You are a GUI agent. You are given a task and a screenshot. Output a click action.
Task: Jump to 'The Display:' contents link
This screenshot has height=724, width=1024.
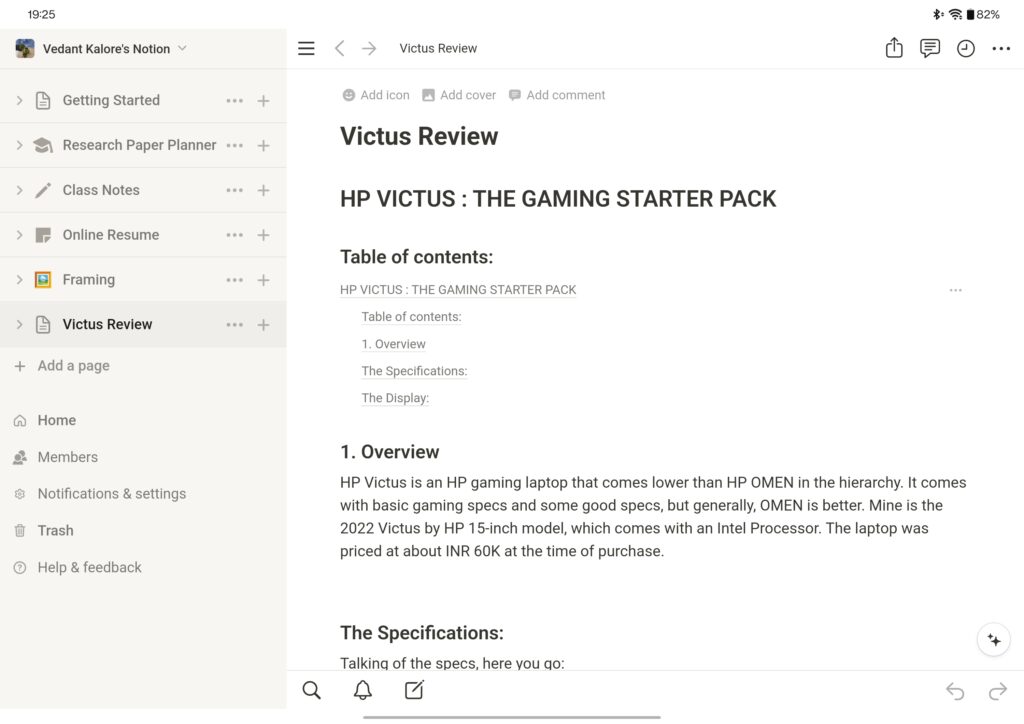[x=395, y=398]
